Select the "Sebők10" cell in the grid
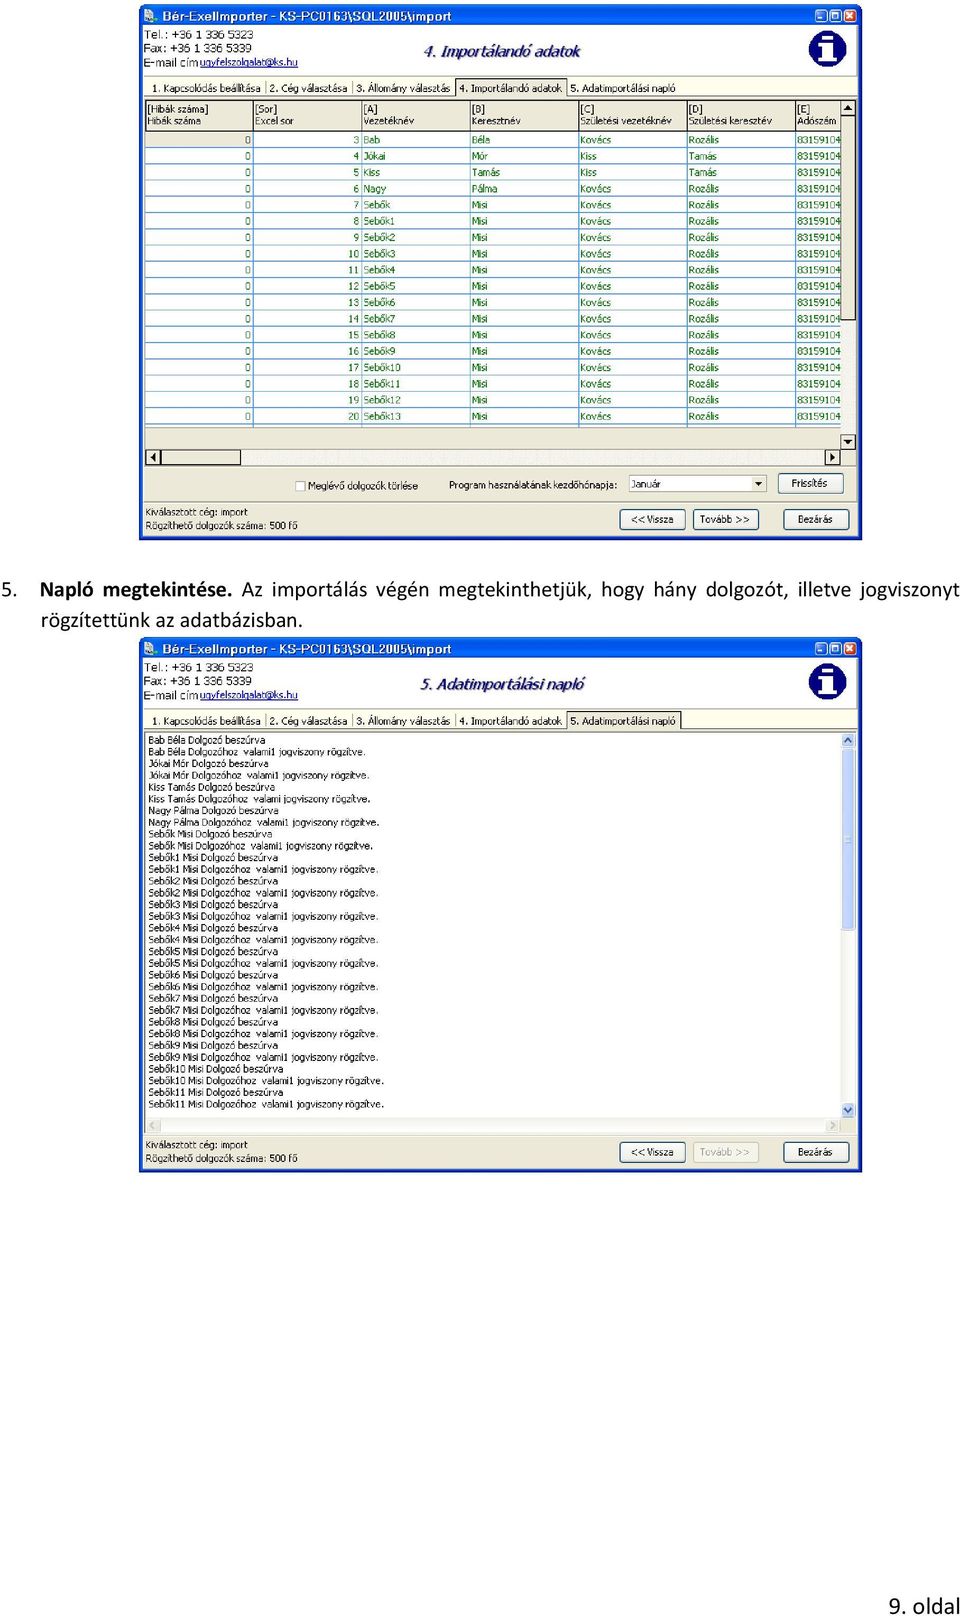The width and height of the screenshot is (960, 1616). (x=415, y=368)
